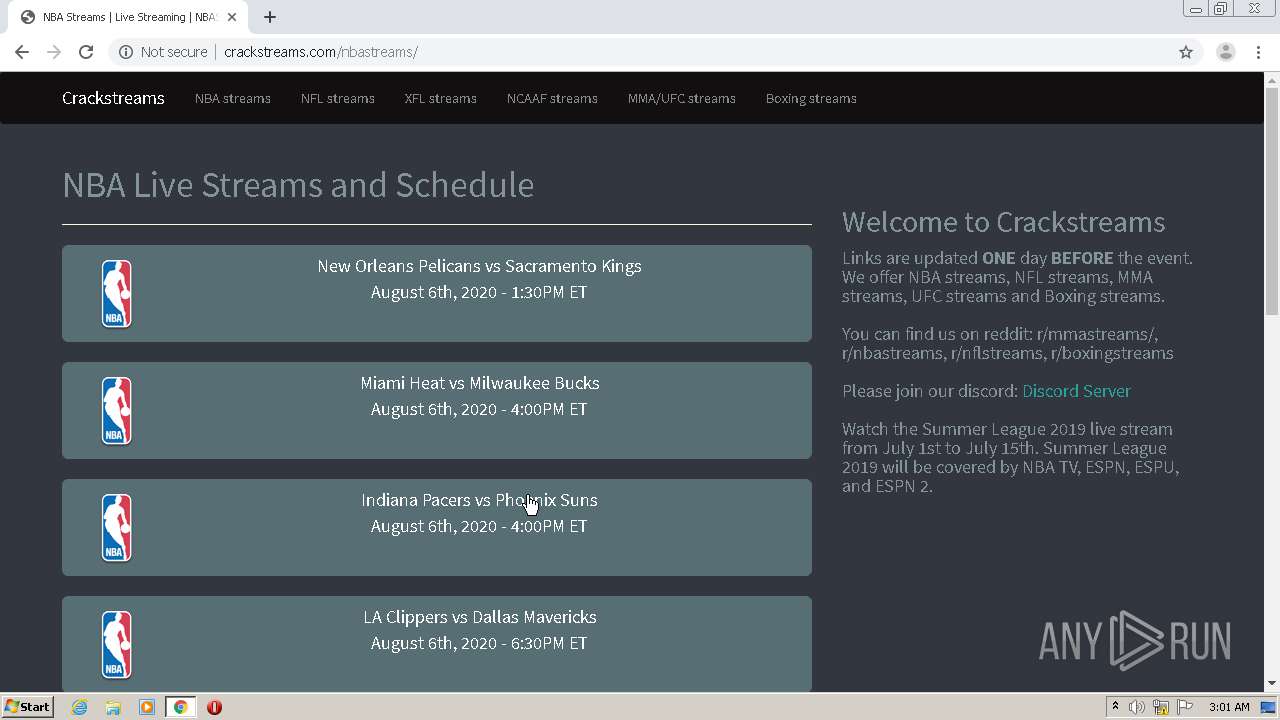Screen dimensions: 1280x720
Task: Open the volume speaker tray icon
Action: 1137,707
